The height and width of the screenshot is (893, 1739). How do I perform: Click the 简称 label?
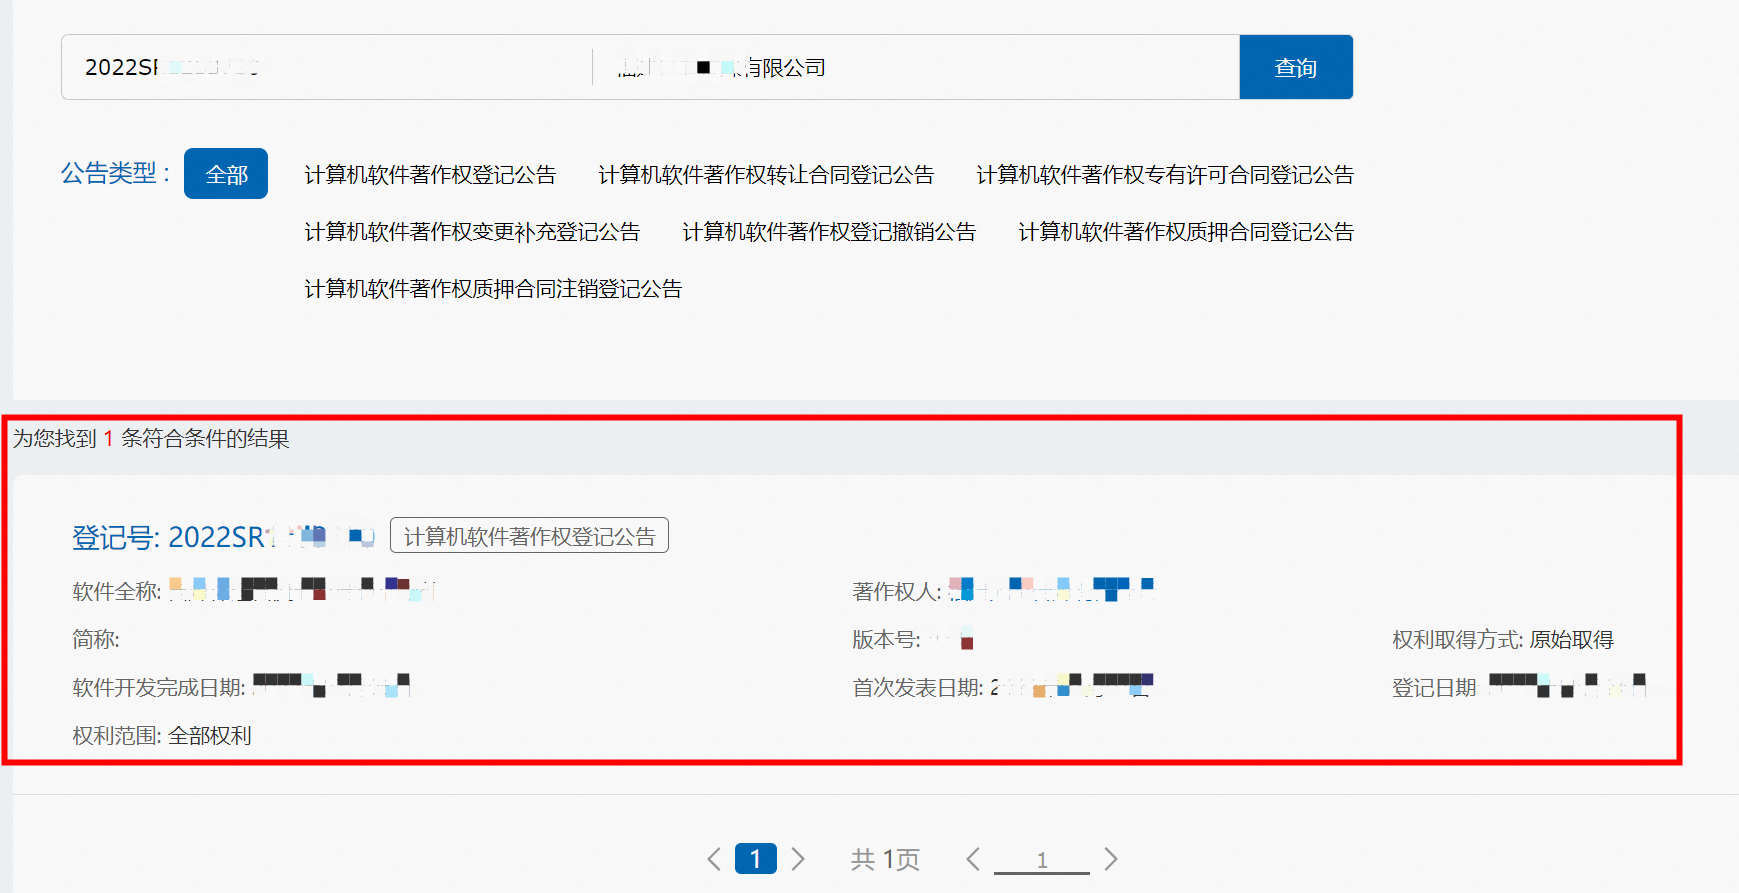coord(96,640)
